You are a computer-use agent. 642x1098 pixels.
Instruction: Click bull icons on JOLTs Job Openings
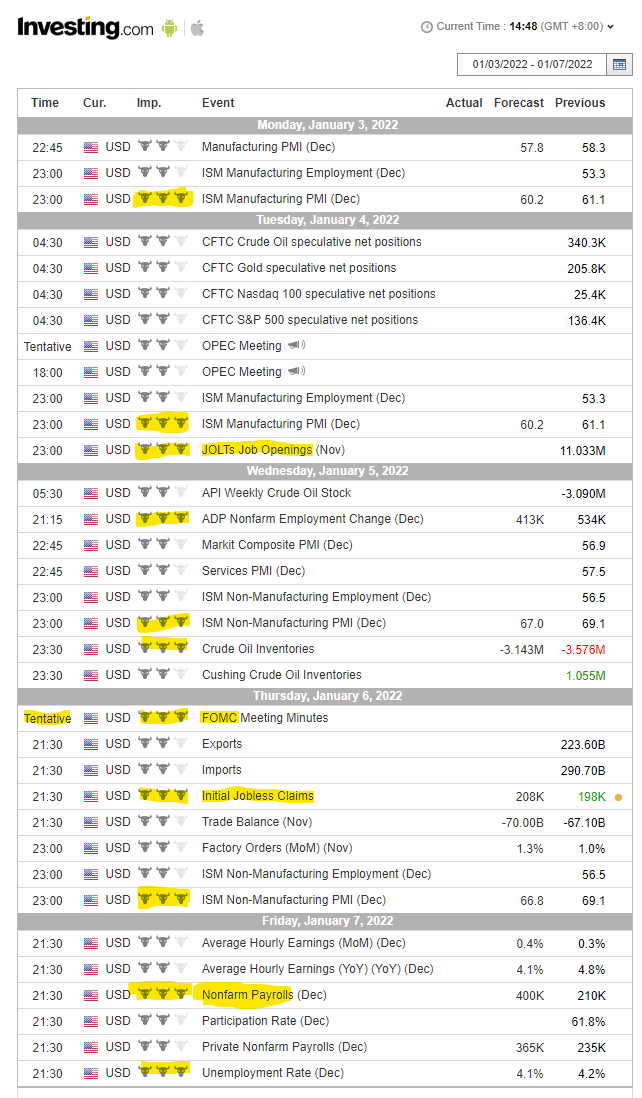click(163, 449)
